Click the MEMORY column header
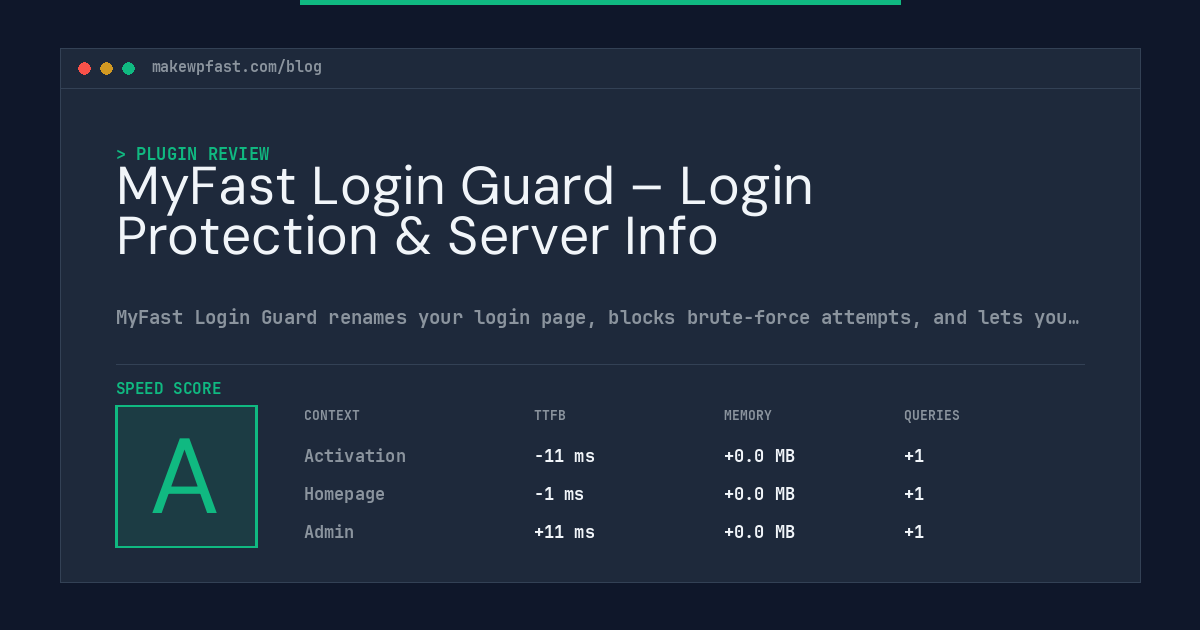The height and width of the screenshot is (630, 1200). [748, 416]
